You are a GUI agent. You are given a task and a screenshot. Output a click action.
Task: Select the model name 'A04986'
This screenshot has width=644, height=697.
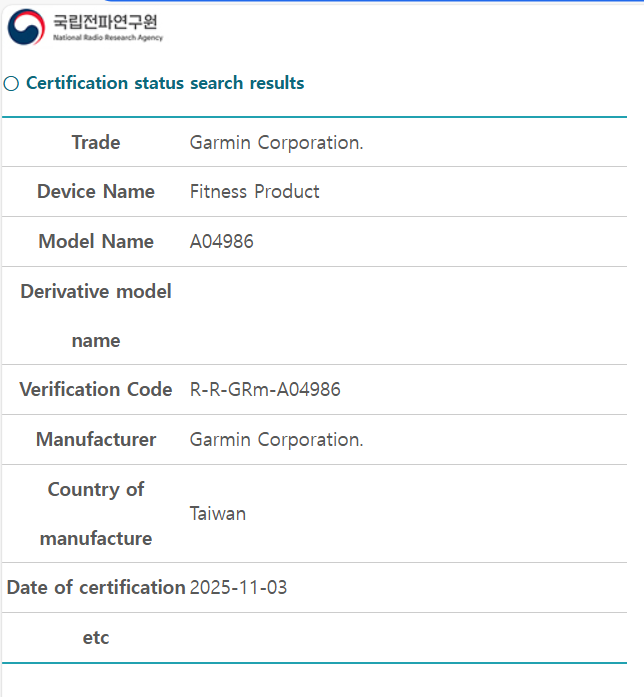pyautogui.click(x=221, y=241)
